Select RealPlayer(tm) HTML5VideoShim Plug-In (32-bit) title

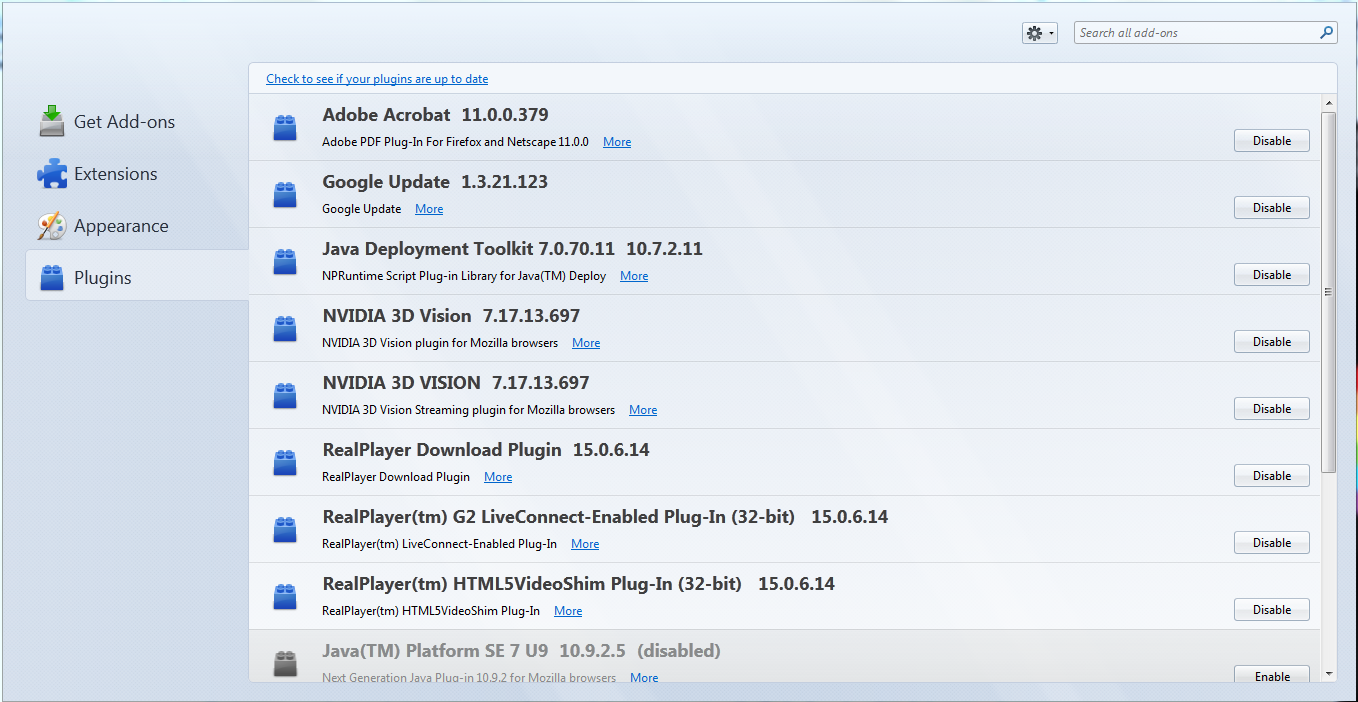click(578, 584)
